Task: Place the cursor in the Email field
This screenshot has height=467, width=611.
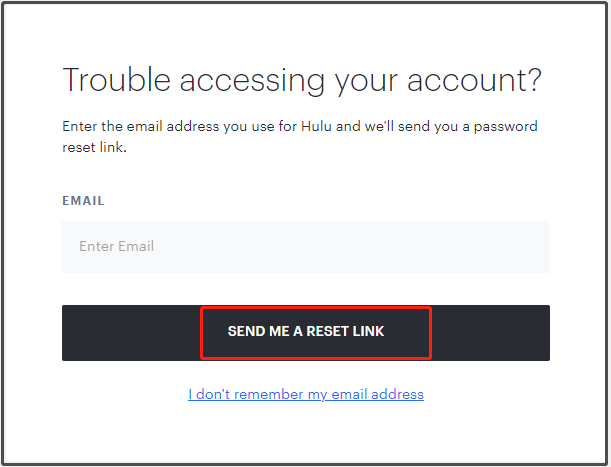Action: click(306, 247)
